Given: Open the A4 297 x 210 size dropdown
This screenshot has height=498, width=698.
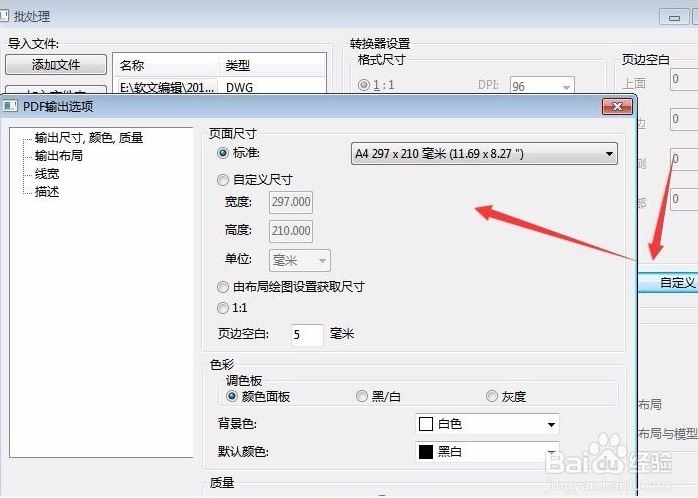Looking at the screenshot, I should coord(483,154).
